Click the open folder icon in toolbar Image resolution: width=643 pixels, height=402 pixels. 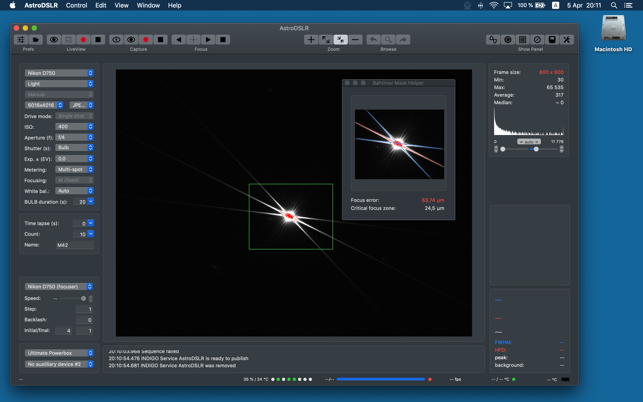[36, 39]
